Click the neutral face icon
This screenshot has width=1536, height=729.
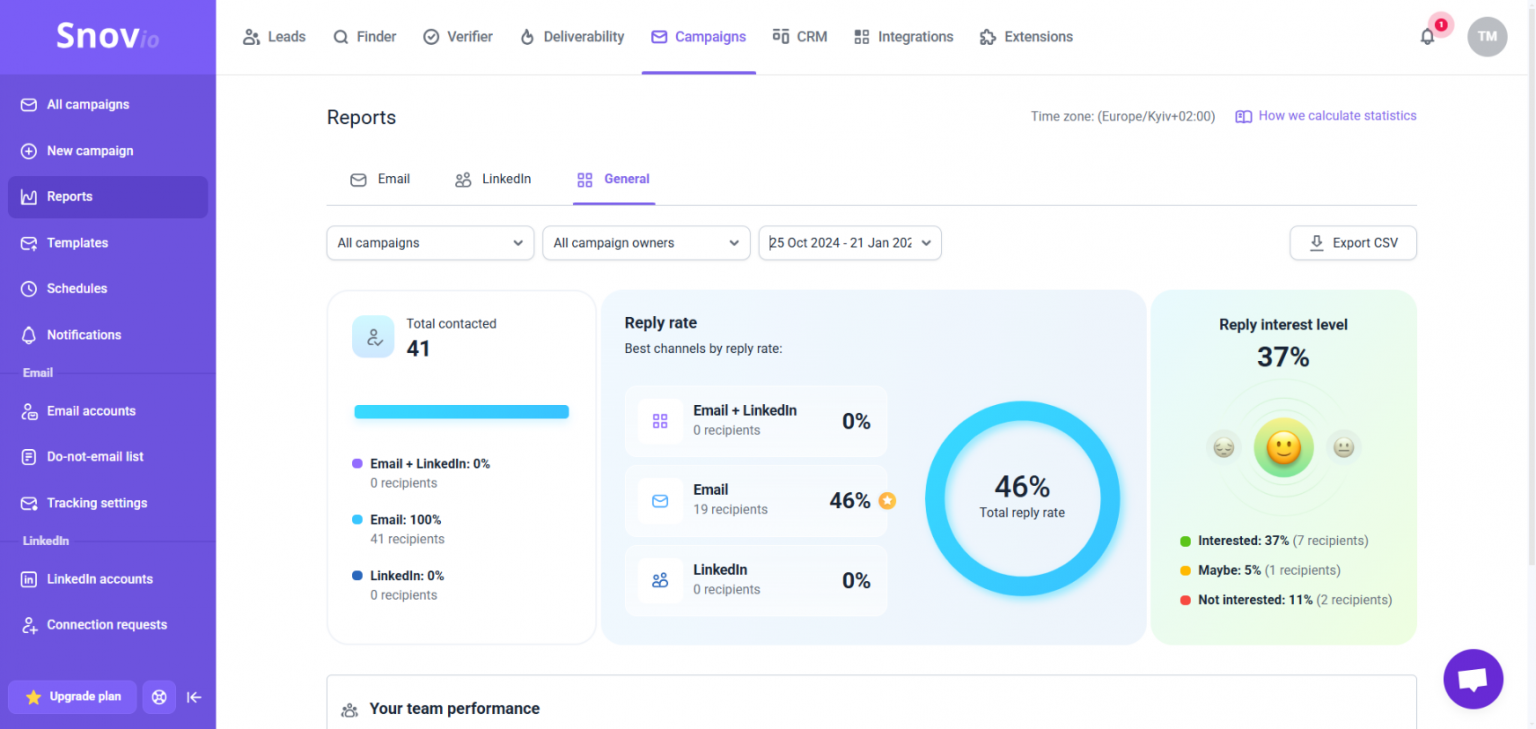[x=1343, y=447]
